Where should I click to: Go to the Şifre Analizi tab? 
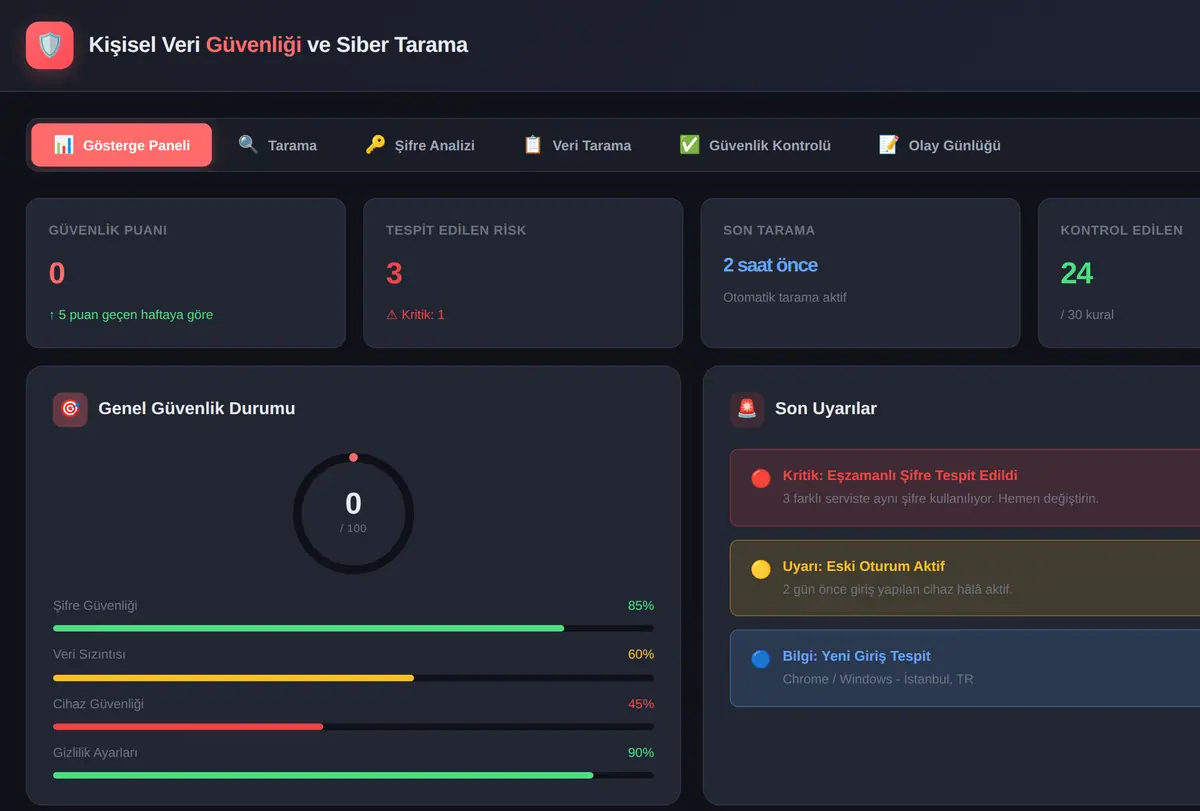(420, 145)
